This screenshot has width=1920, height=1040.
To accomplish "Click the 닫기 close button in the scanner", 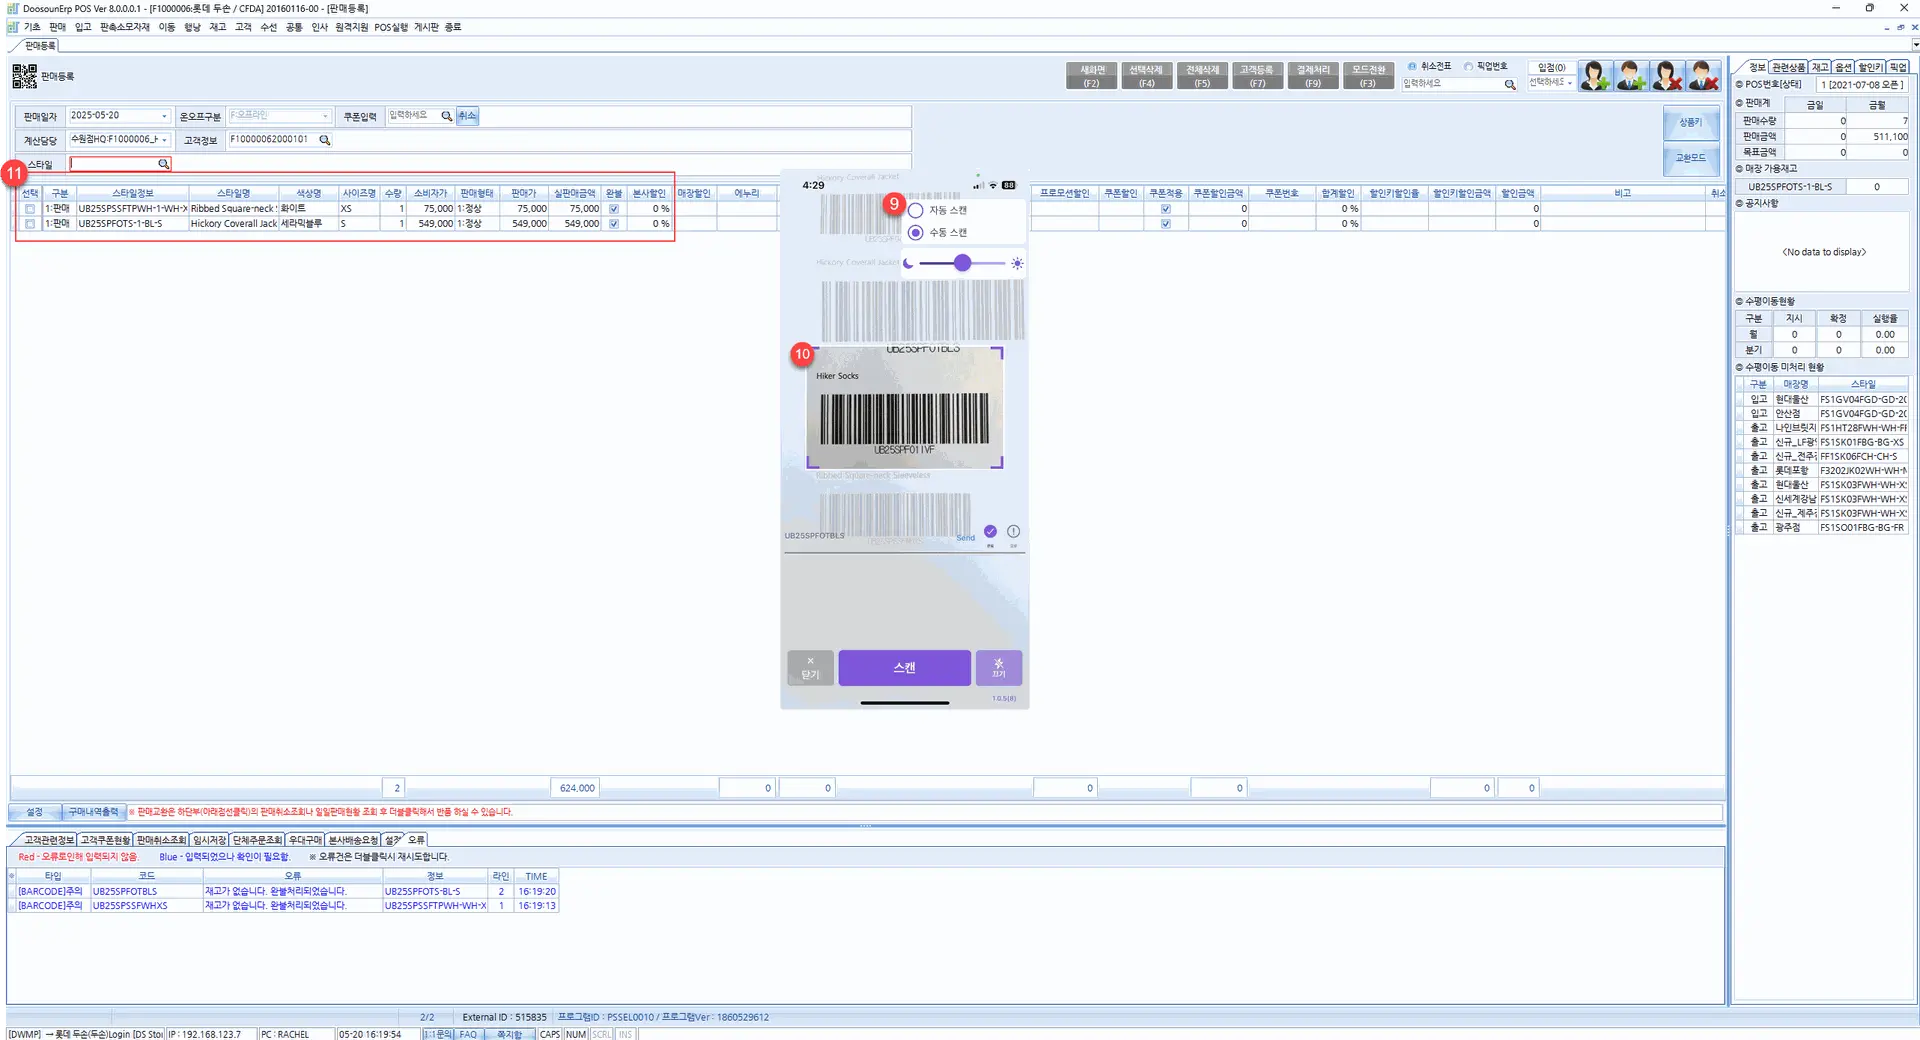I will pyautogui.click(x=810, y=668).
